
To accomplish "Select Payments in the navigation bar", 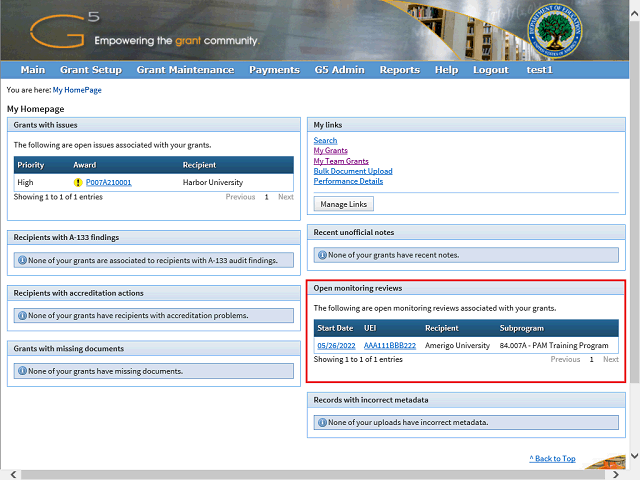I will [274, 70].
